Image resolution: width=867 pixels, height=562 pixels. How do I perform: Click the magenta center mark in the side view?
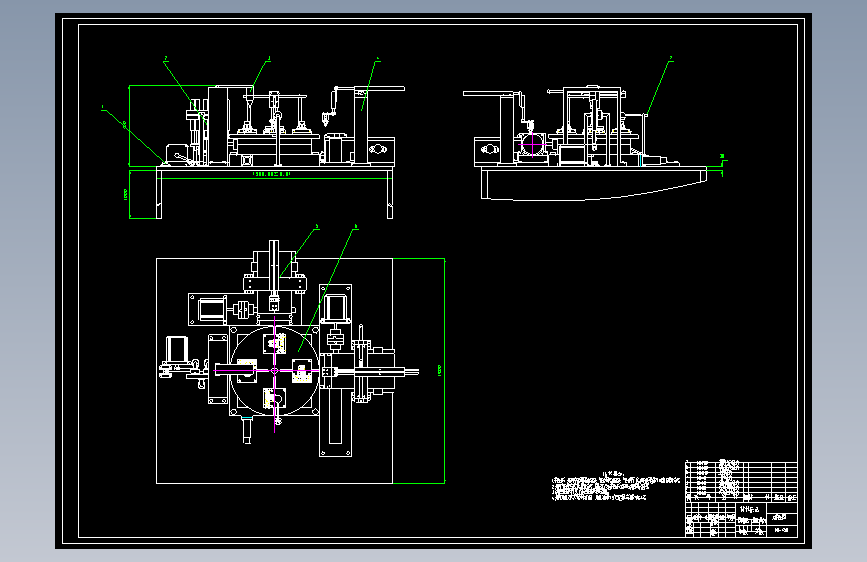tap(532, 144)
